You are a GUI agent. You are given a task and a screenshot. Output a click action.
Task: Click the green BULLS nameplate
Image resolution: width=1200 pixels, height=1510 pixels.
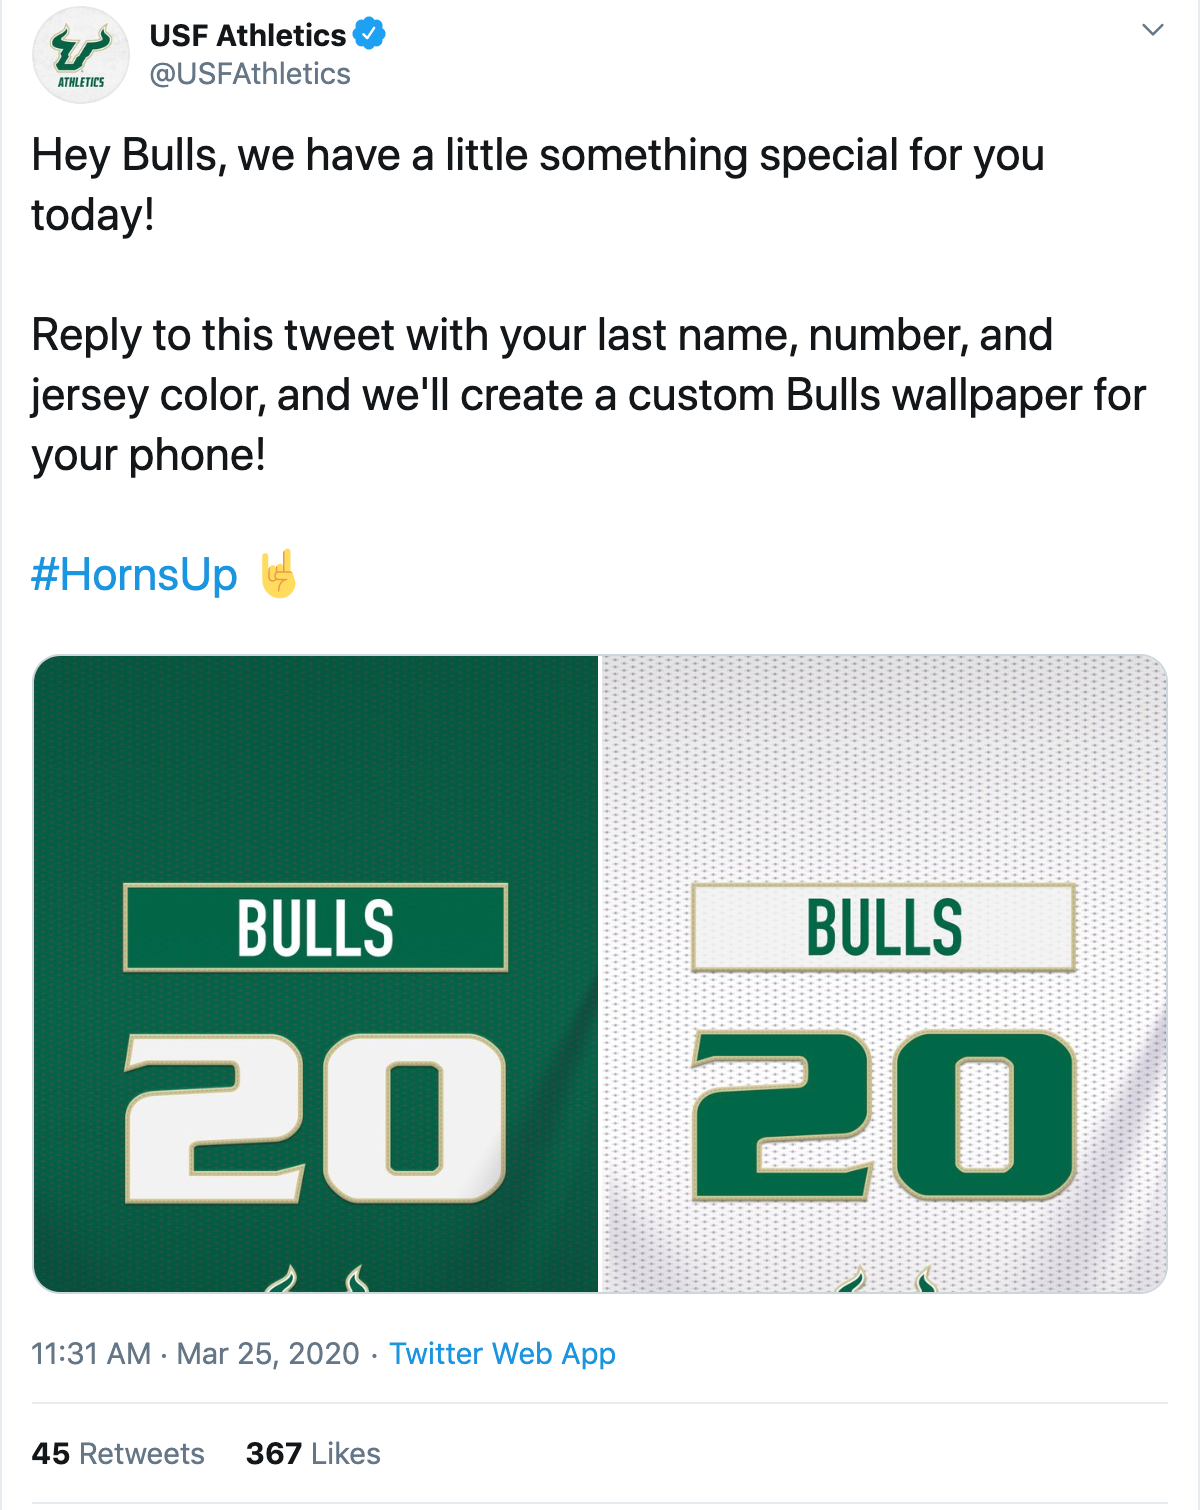(316, 927)
